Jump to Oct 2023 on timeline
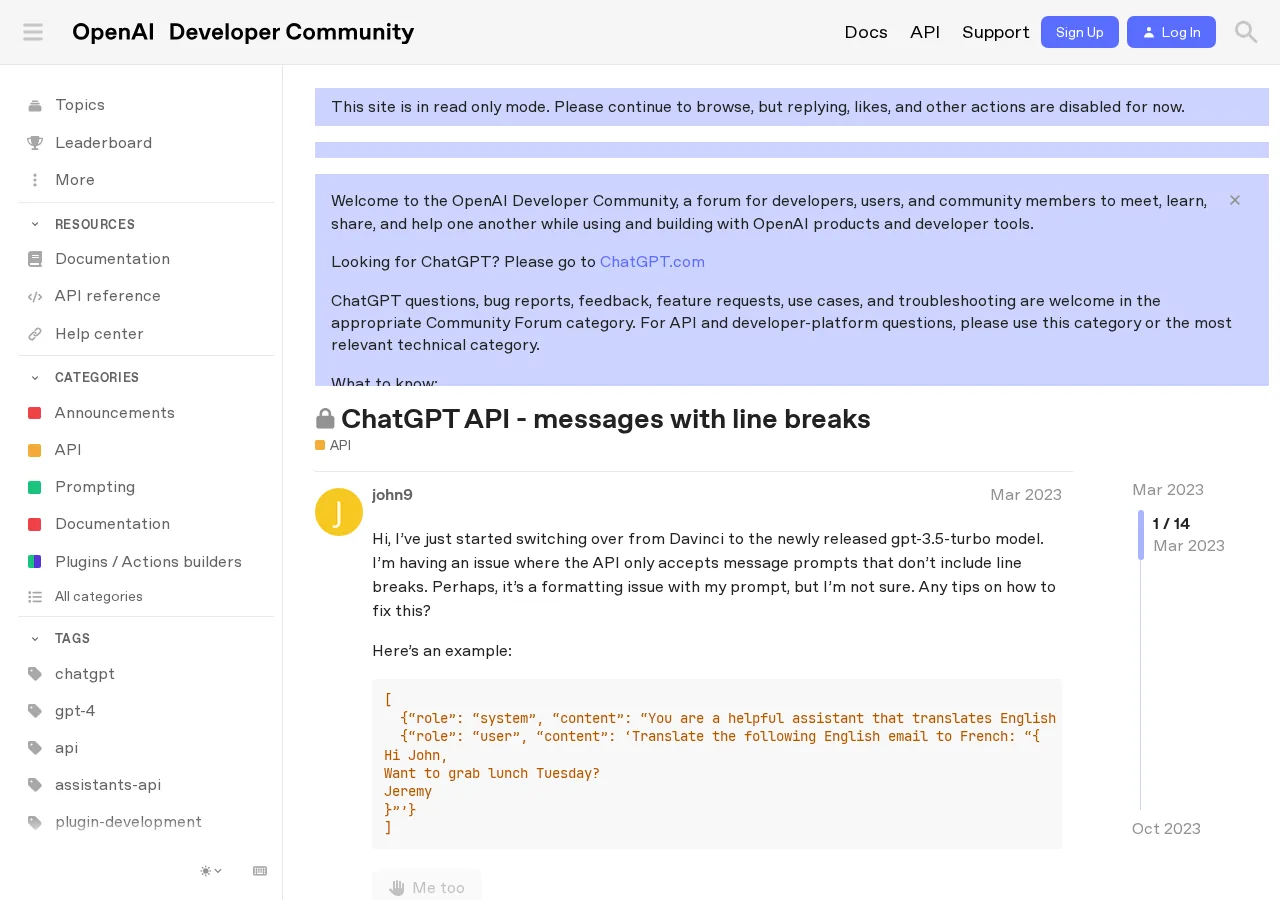Viewport: 1280px width, 900px height. pyautogui.click(x=1166, y=829)
